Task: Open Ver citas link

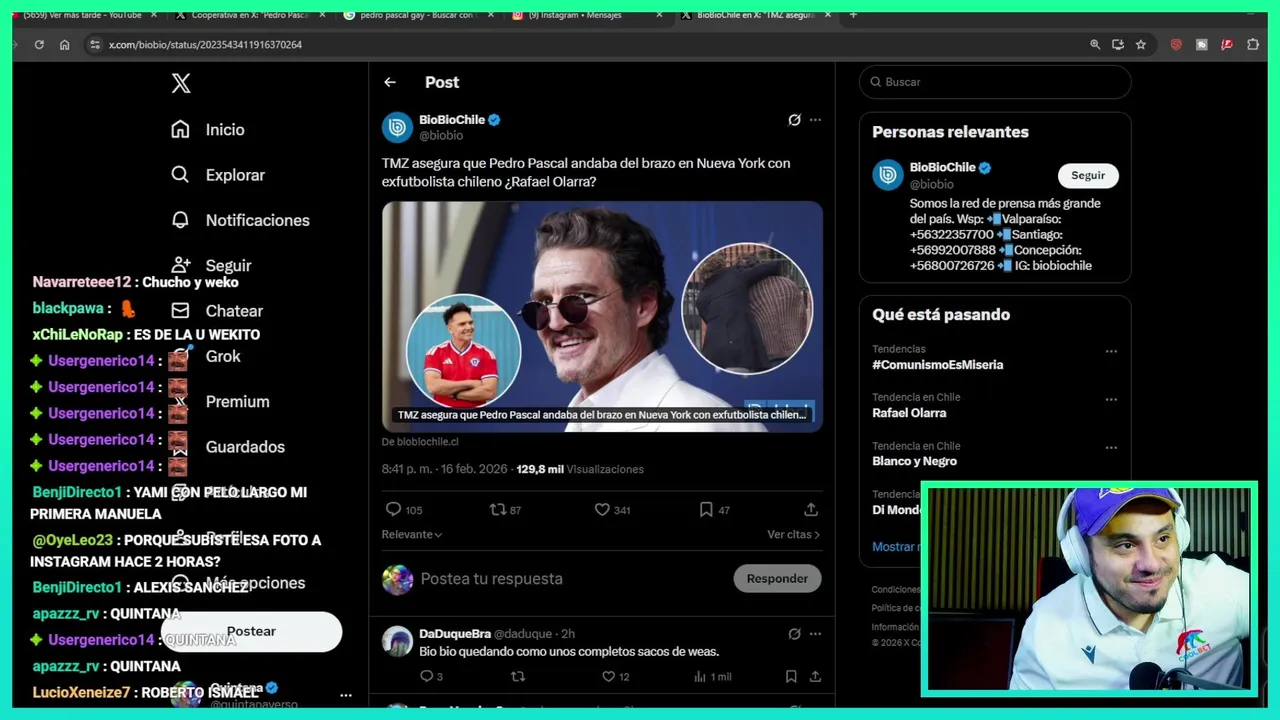Action: (x=793, y=535)
